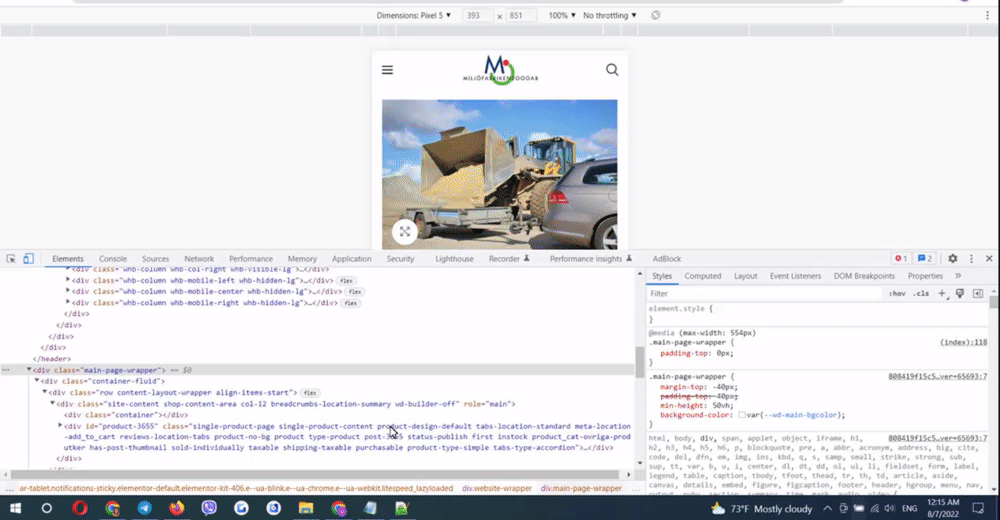Open the Recorder tab
1000x520 pixels.
coord(509,258)
